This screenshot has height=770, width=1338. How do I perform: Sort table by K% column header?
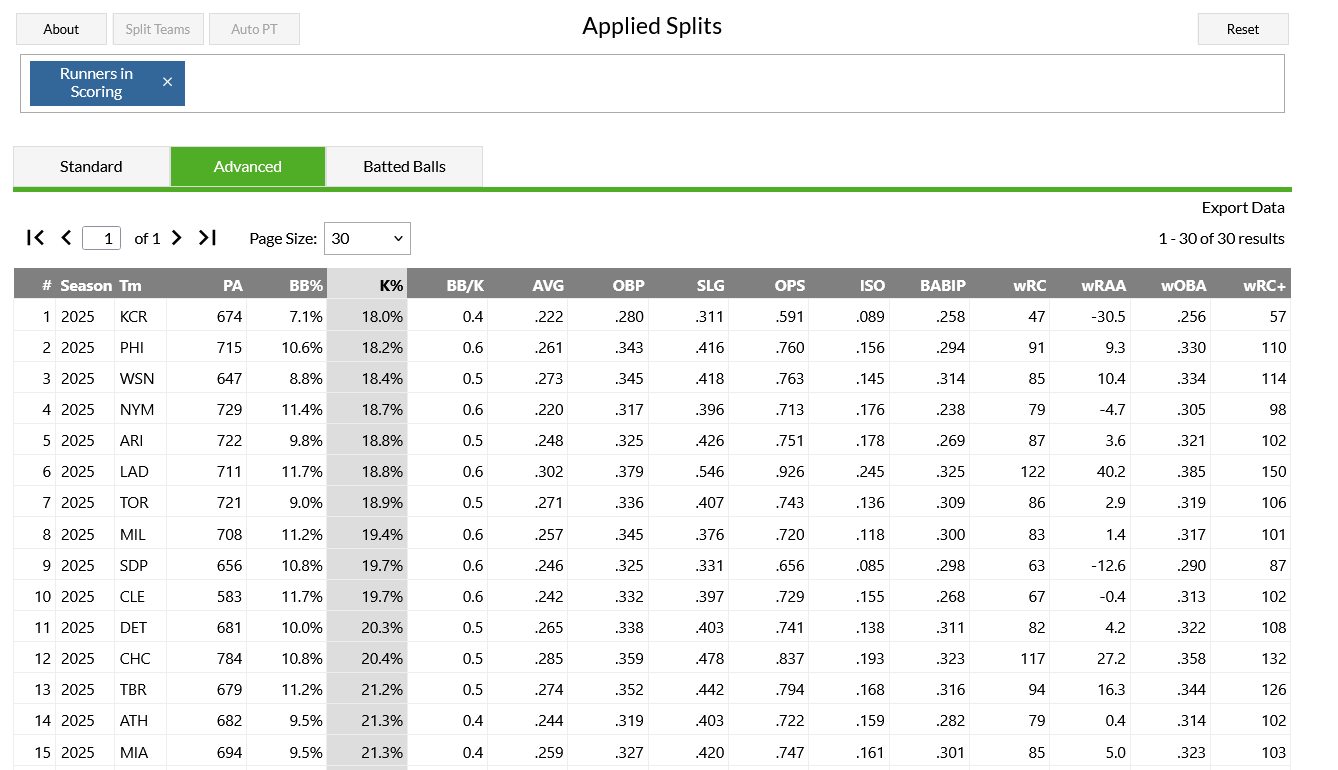(x=391, y=285)
